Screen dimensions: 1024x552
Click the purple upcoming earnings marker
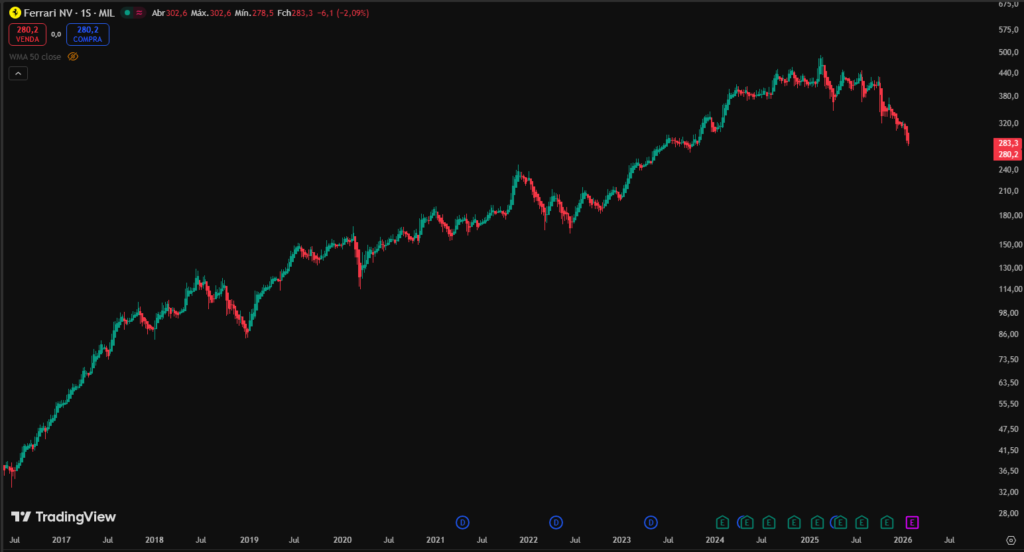tap(911, 522)
